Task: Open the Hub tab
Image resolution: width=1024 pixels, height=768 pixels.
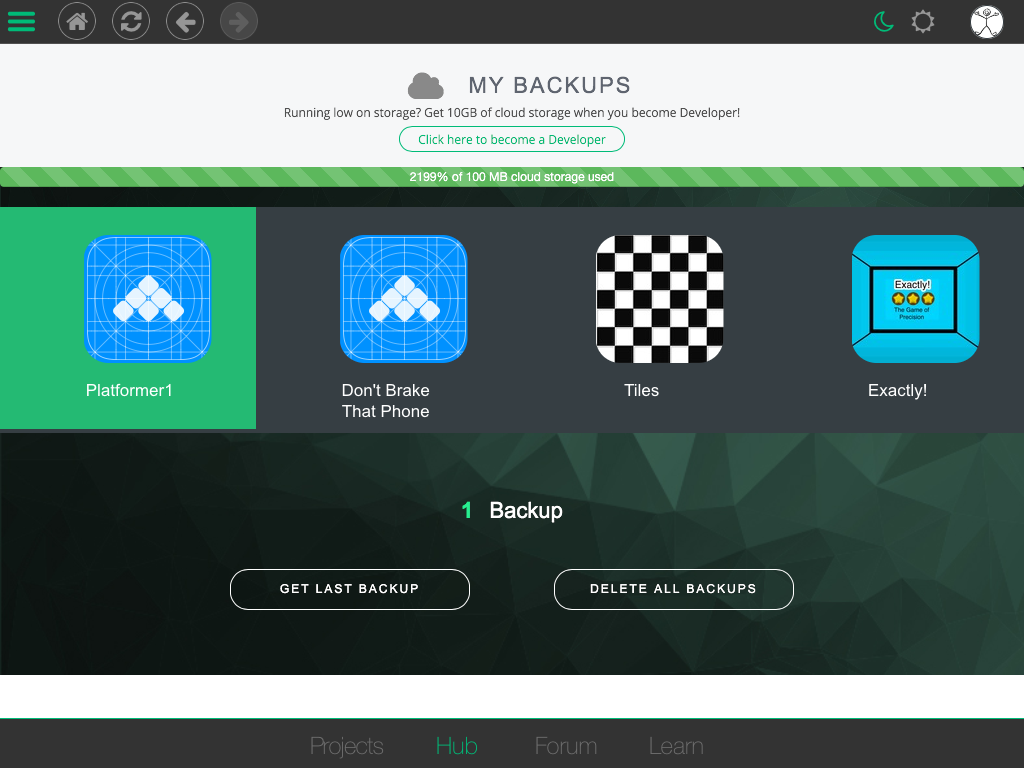Action: pyautogui.click(x=457, y=746)
